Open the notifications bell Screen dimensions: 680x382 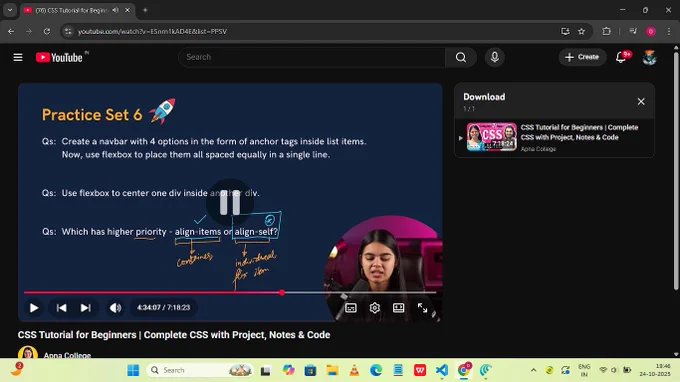[x=621, y=57]
